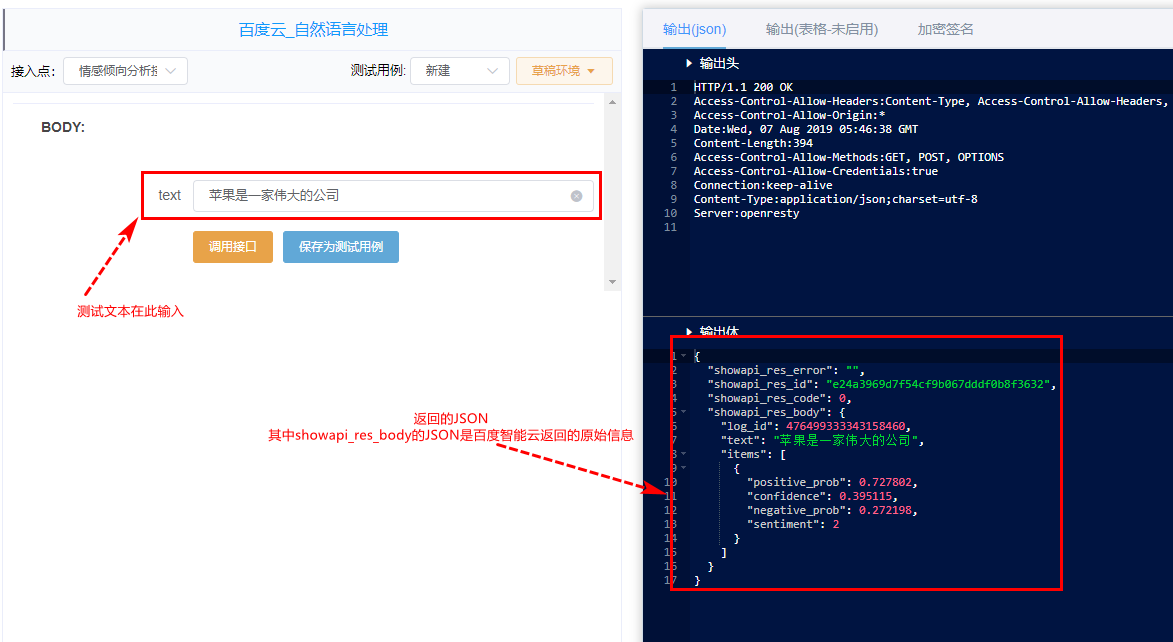Click the "showapi_res_code" line in JSON
Image resolution: width=1173 pixels, height=642 pixels.
(779, 399)
